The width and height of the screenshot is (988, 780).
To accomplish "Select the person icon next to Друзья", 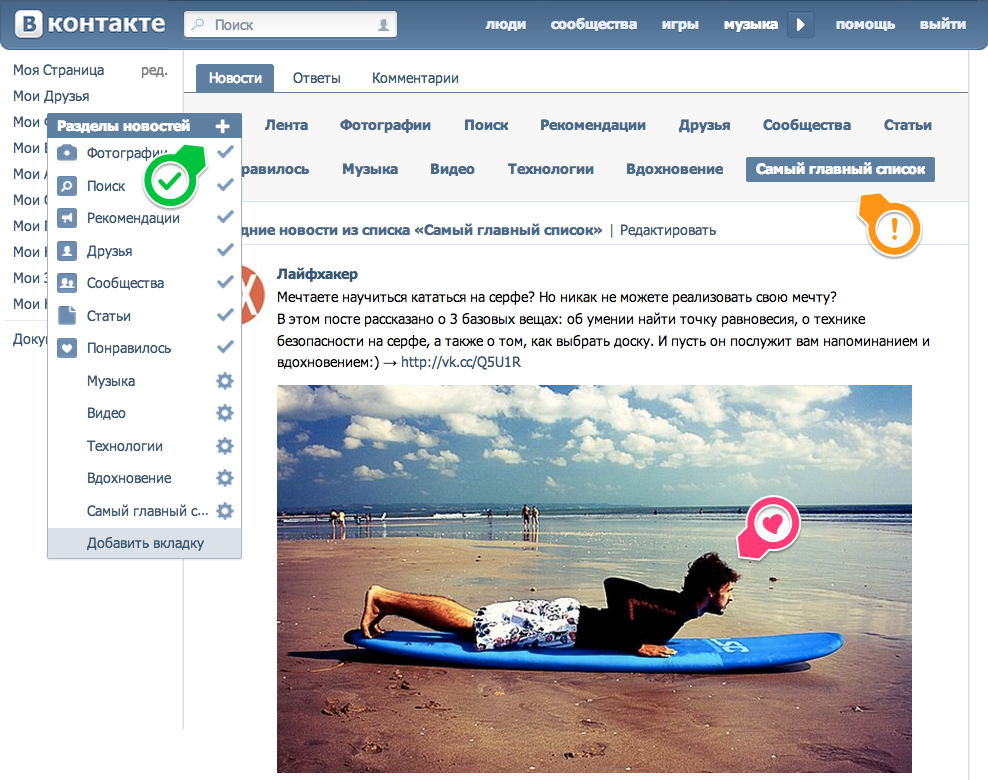I will [x=65, y=250].
